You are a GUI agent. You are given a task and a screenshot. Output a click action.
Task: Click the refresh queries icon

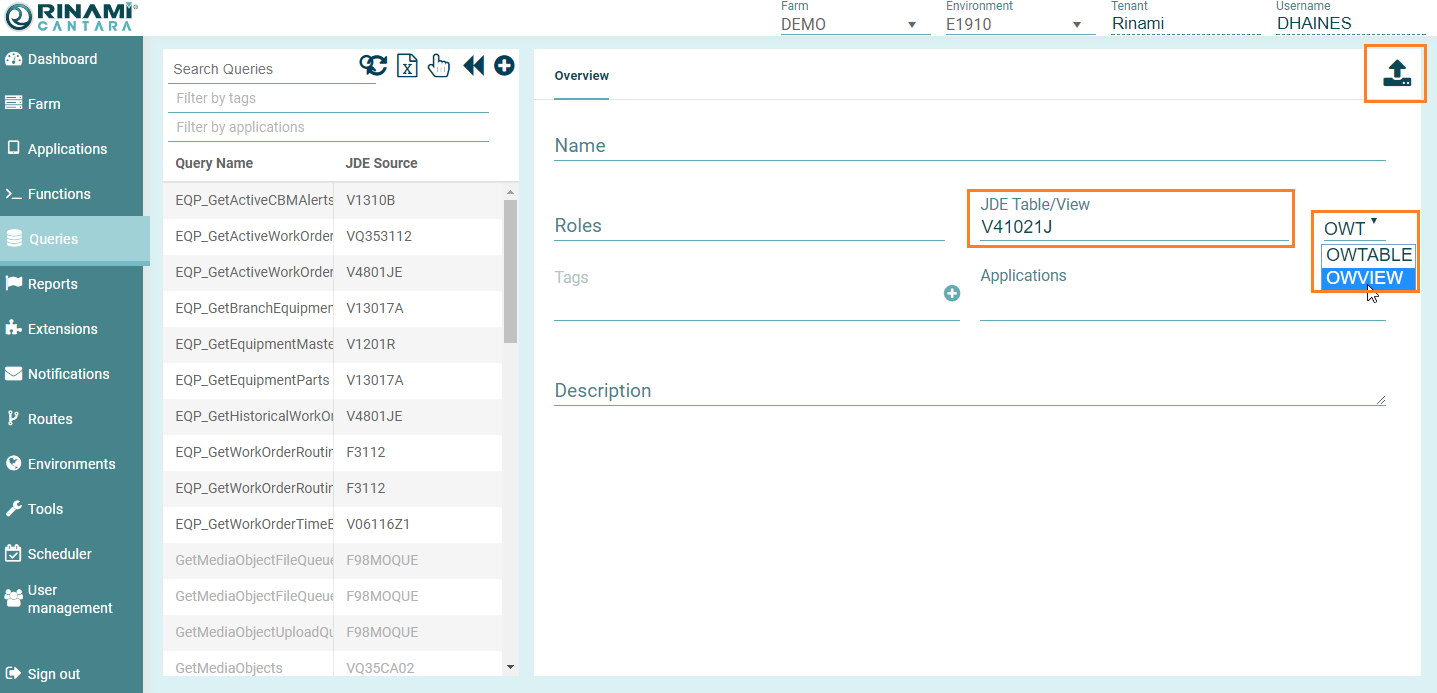point(373,66)
